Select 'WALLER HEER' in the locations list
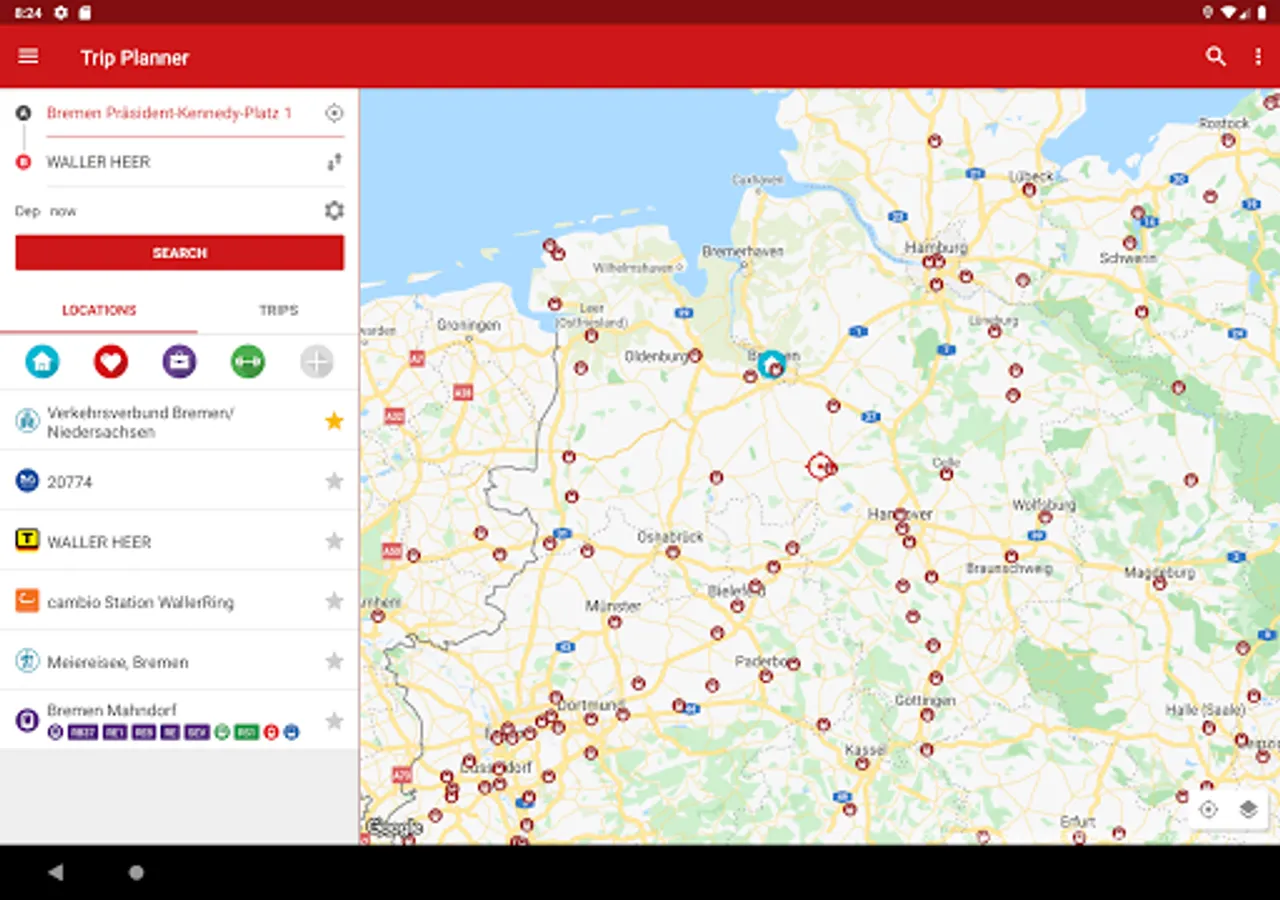Image resolution: width=1280 pixels, height=900 pixels. pos(179,541)
